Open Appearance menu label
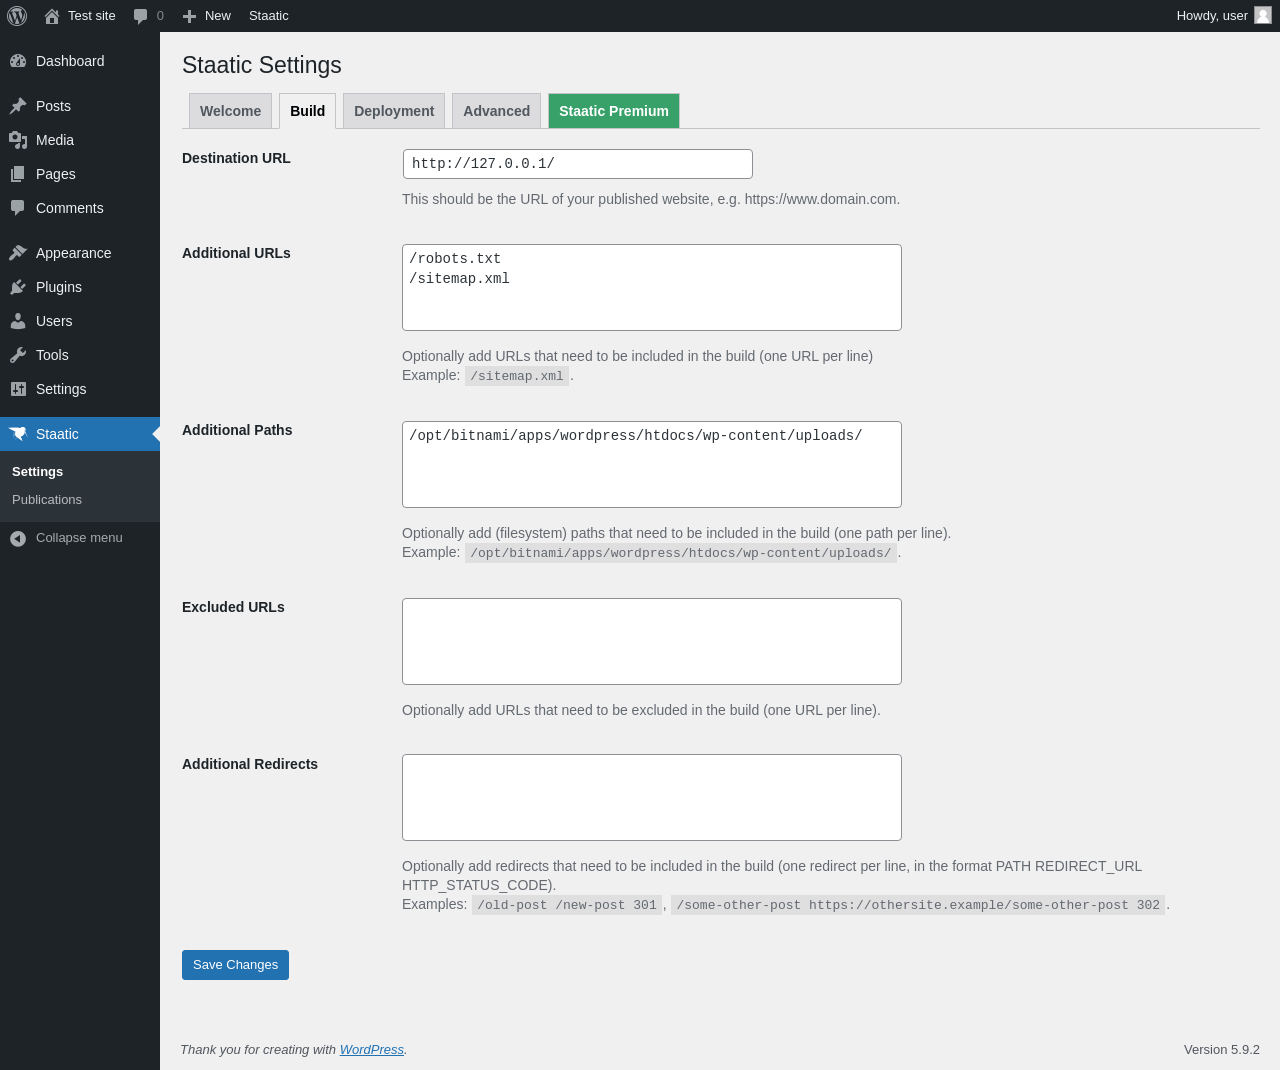 (73, 253)
